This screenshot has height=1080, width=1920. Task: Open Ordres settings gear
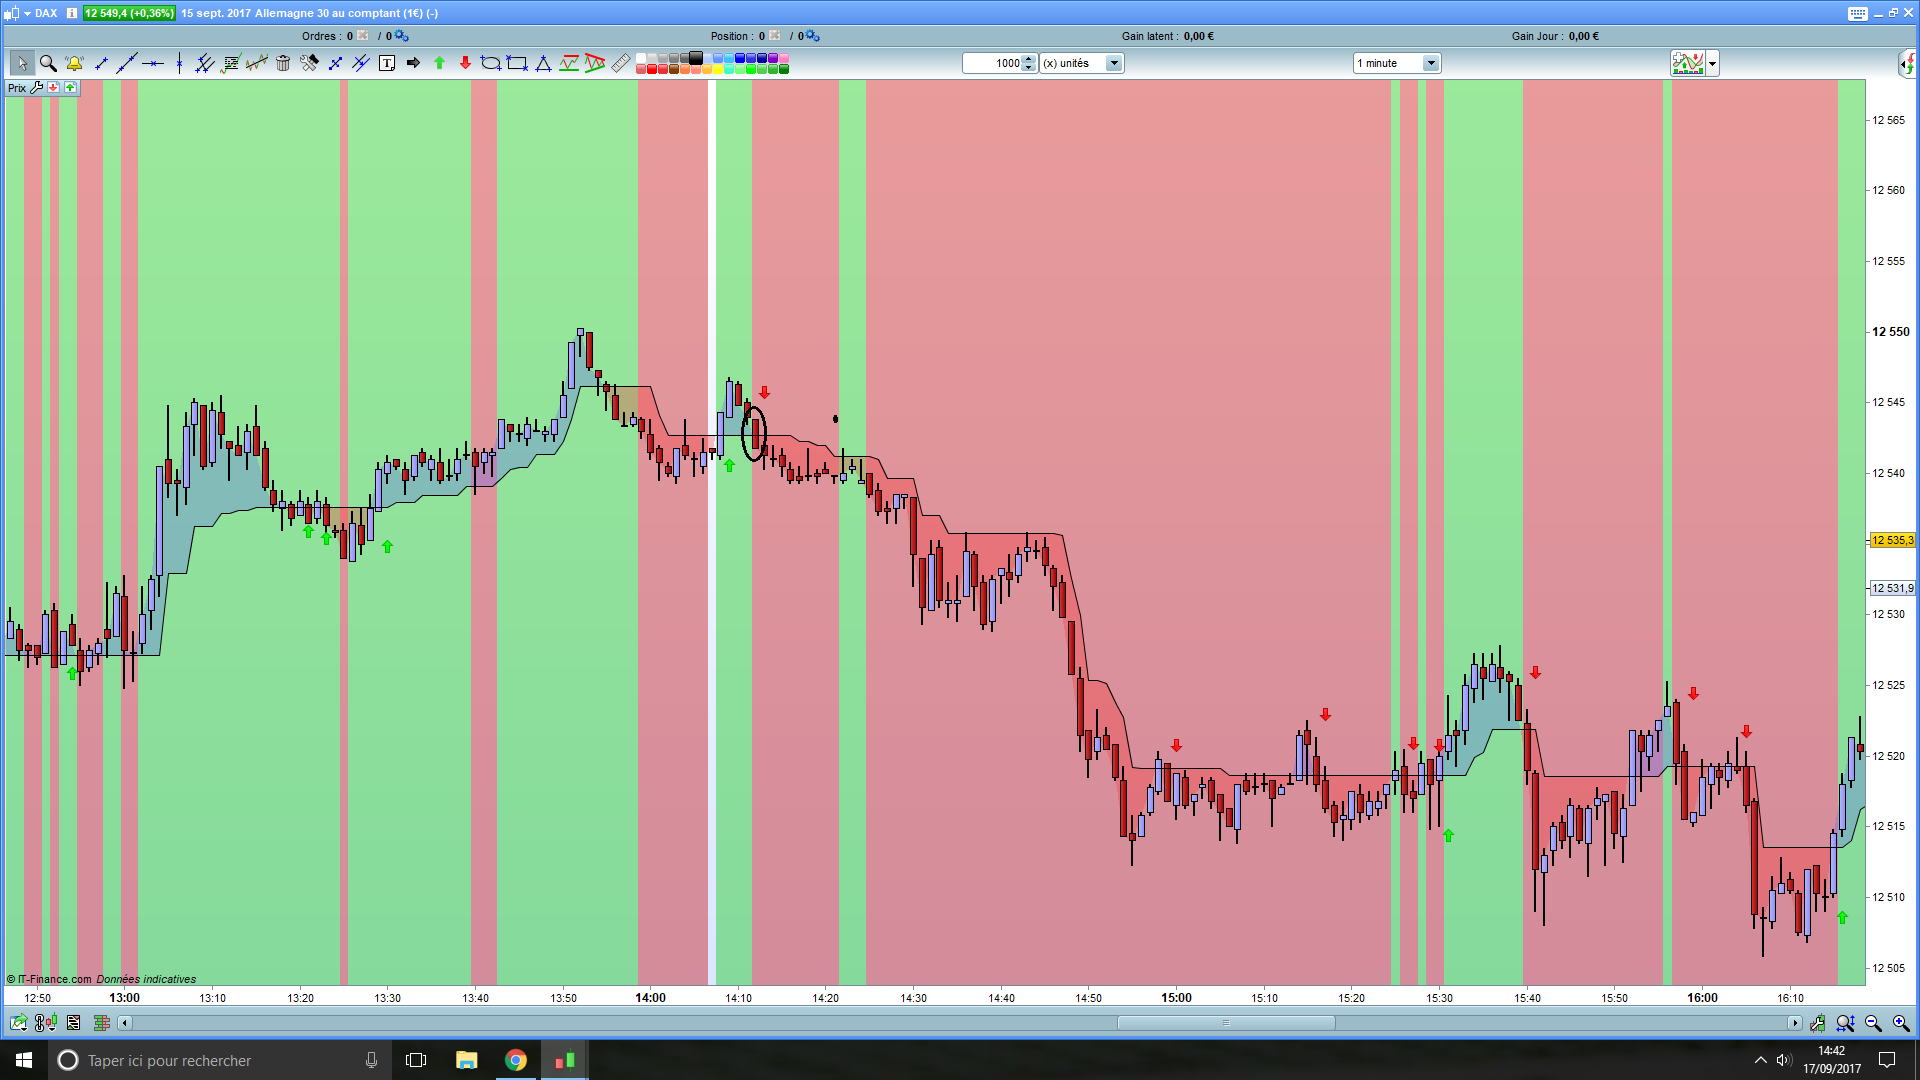click(x=401, y=36)
